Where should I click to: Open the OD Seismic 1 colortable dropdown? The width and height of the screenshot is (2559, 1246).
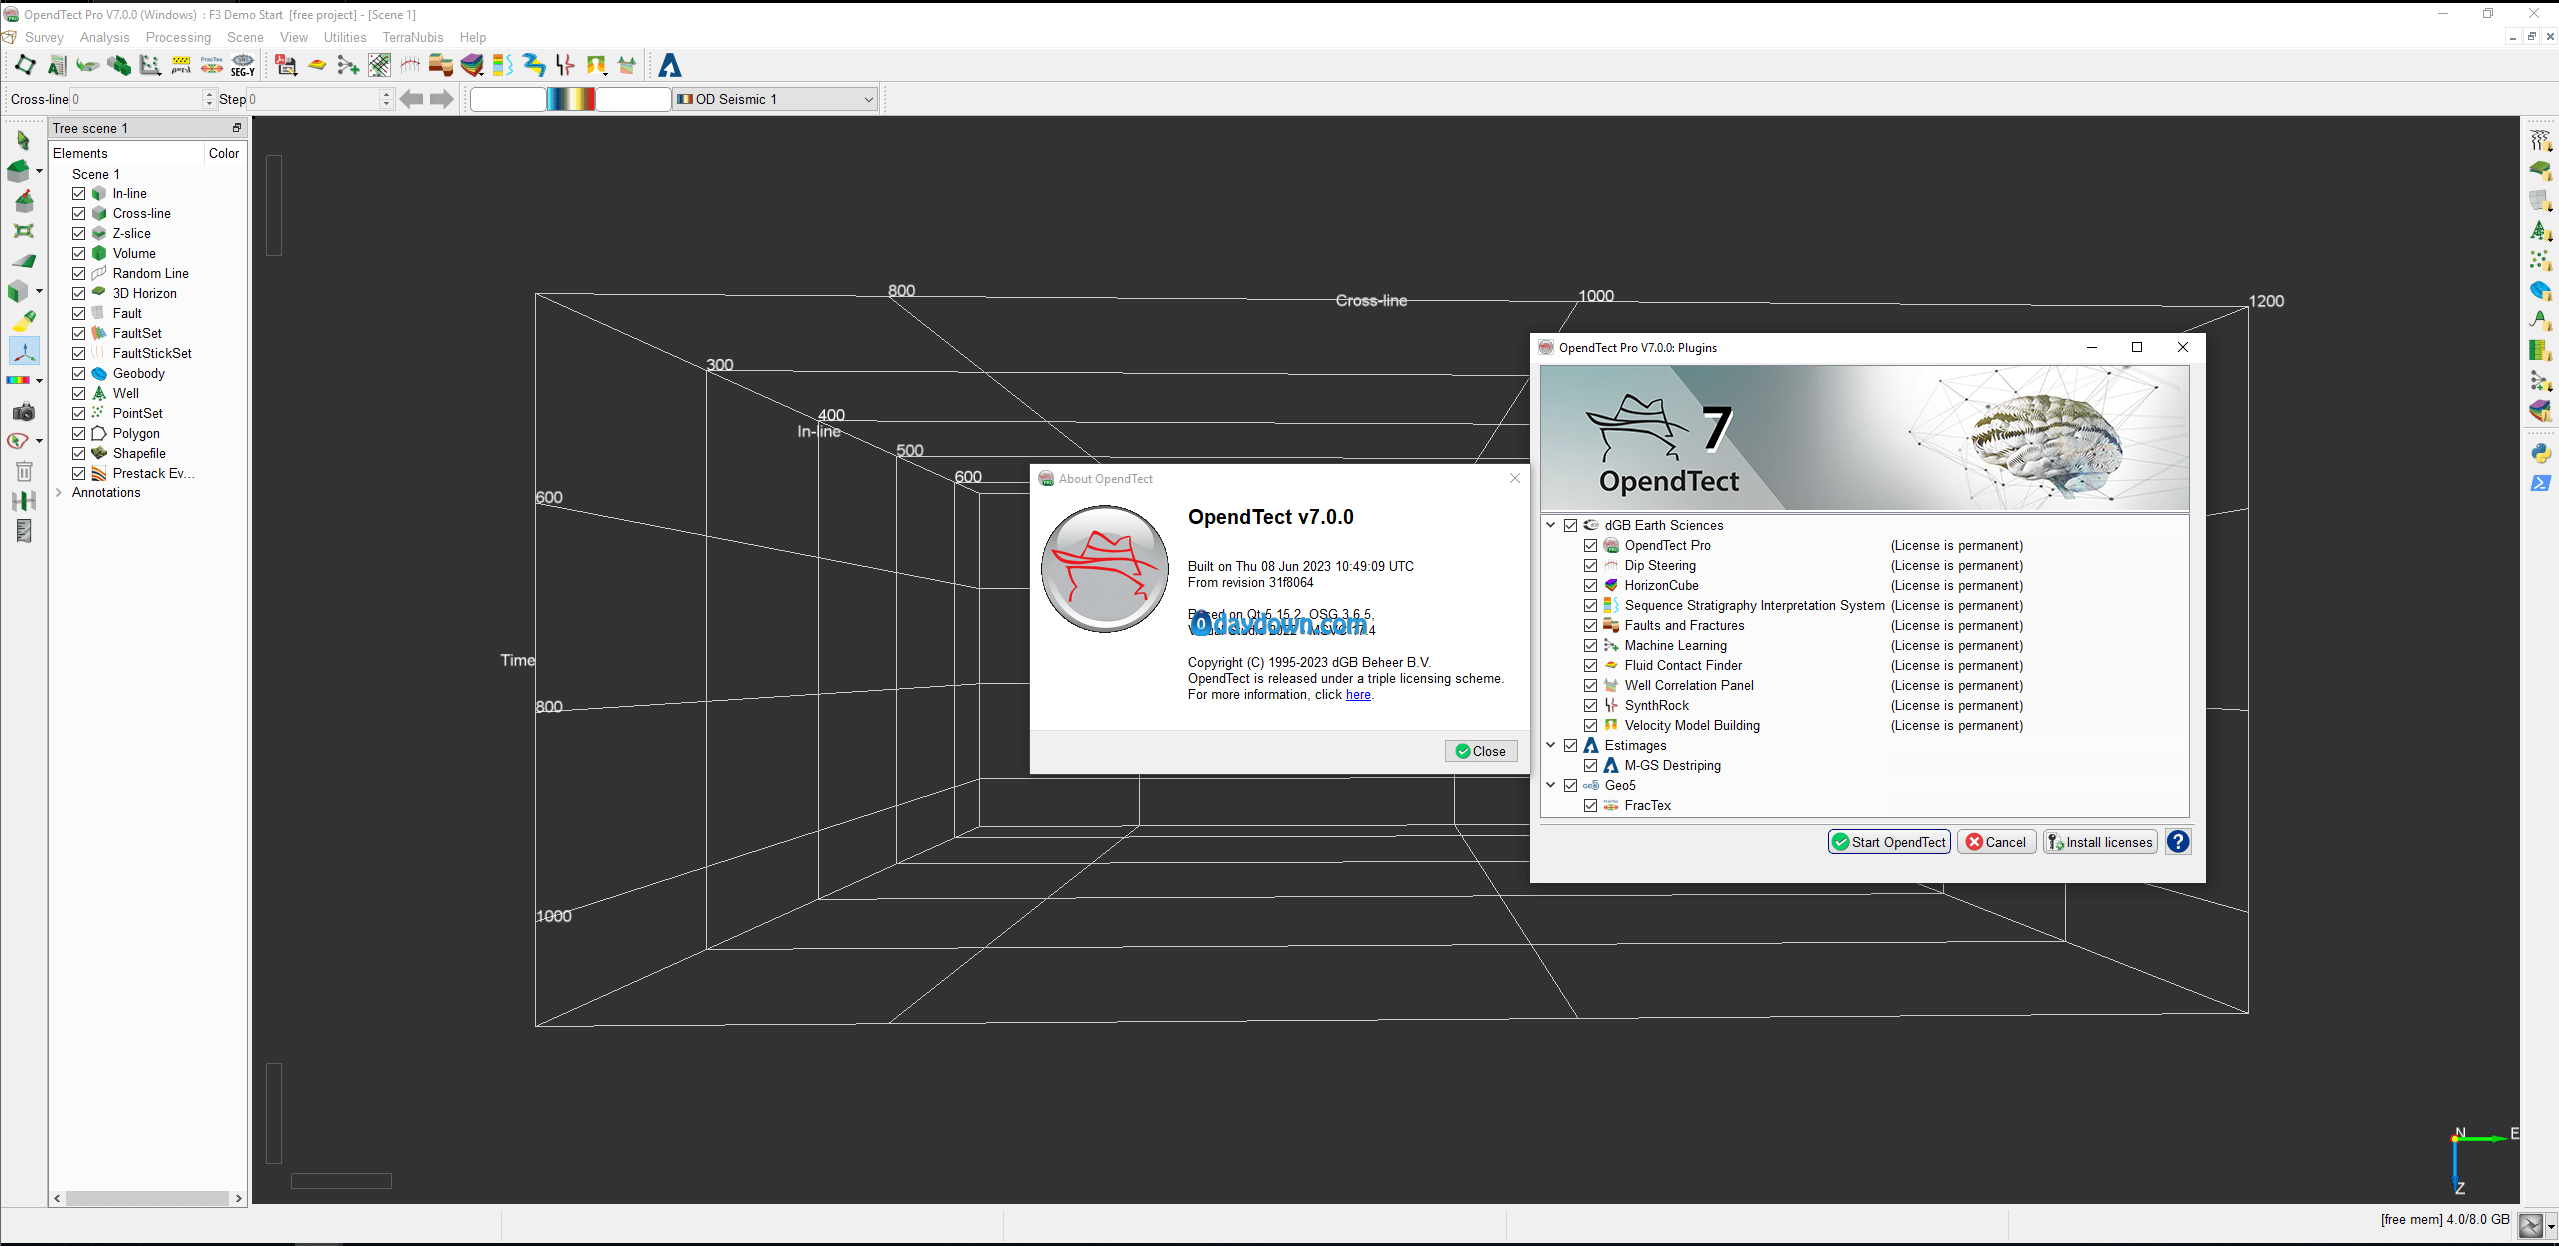tap(775, 99)
